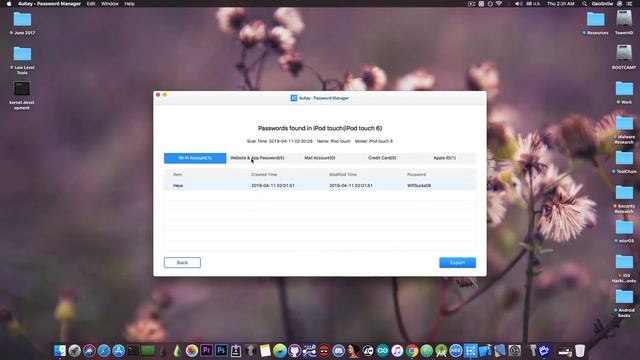Open the Window menu
The image size is (640, 360).
109,4
